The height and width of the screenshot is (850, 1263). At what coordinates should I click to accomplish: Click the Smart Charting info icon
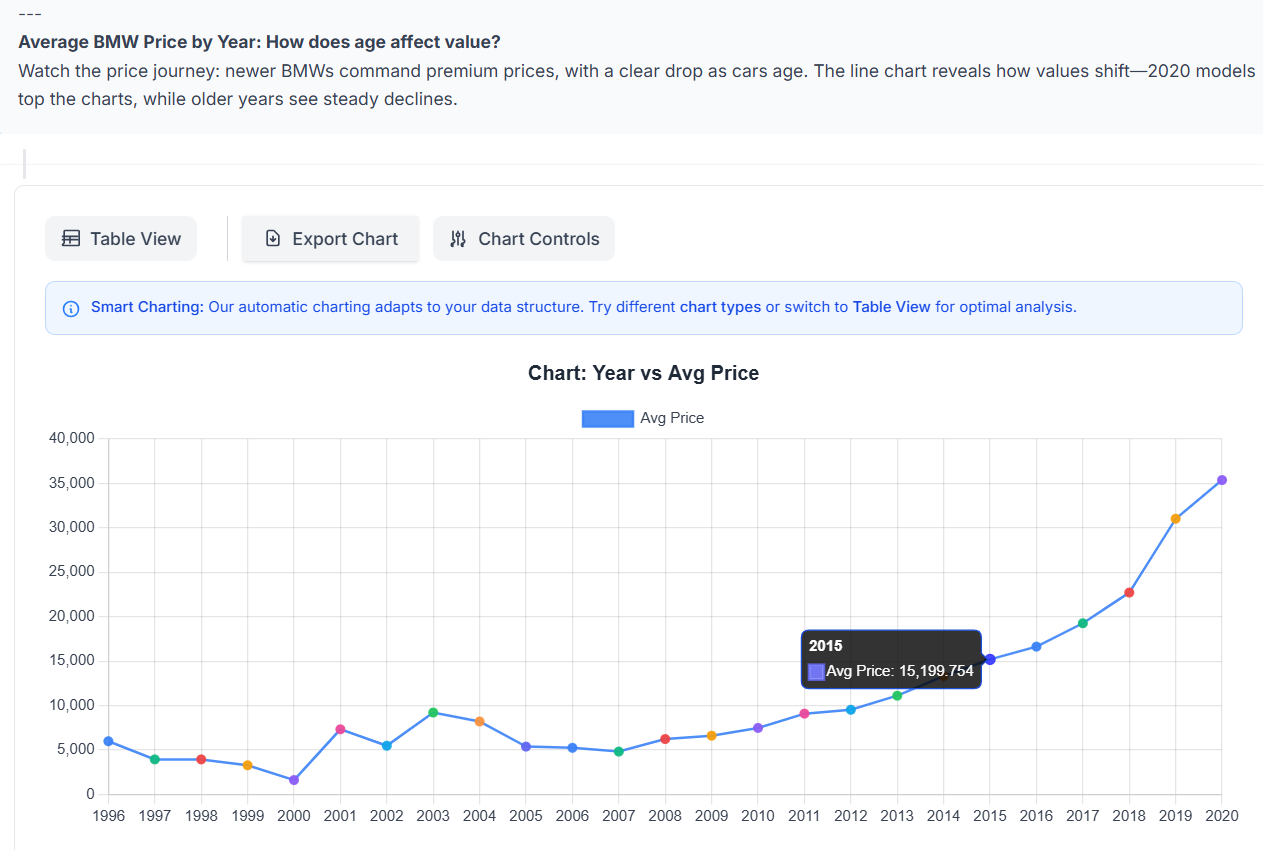[71, 308]
